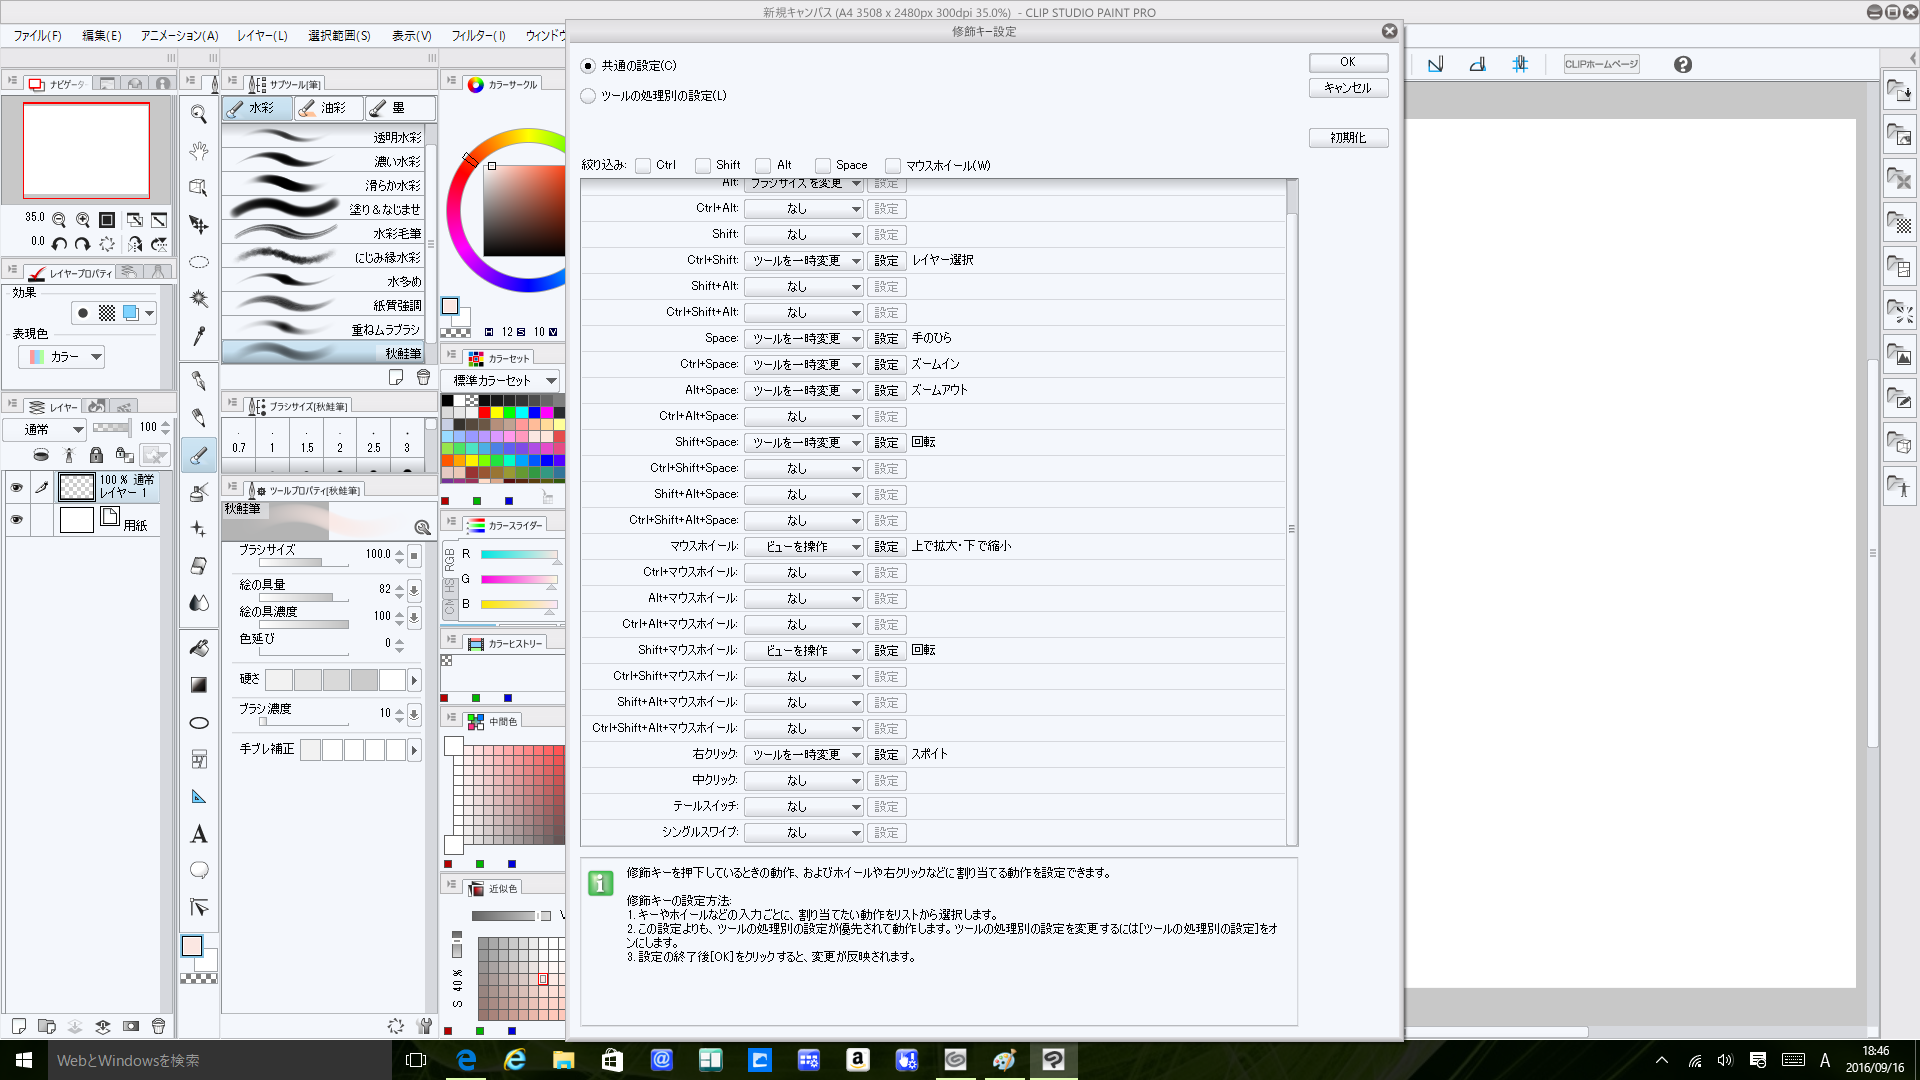Screen dimensions: 1920x1080
Task: Select tool-specific settings radio button
Action: (x=588, y=96)
